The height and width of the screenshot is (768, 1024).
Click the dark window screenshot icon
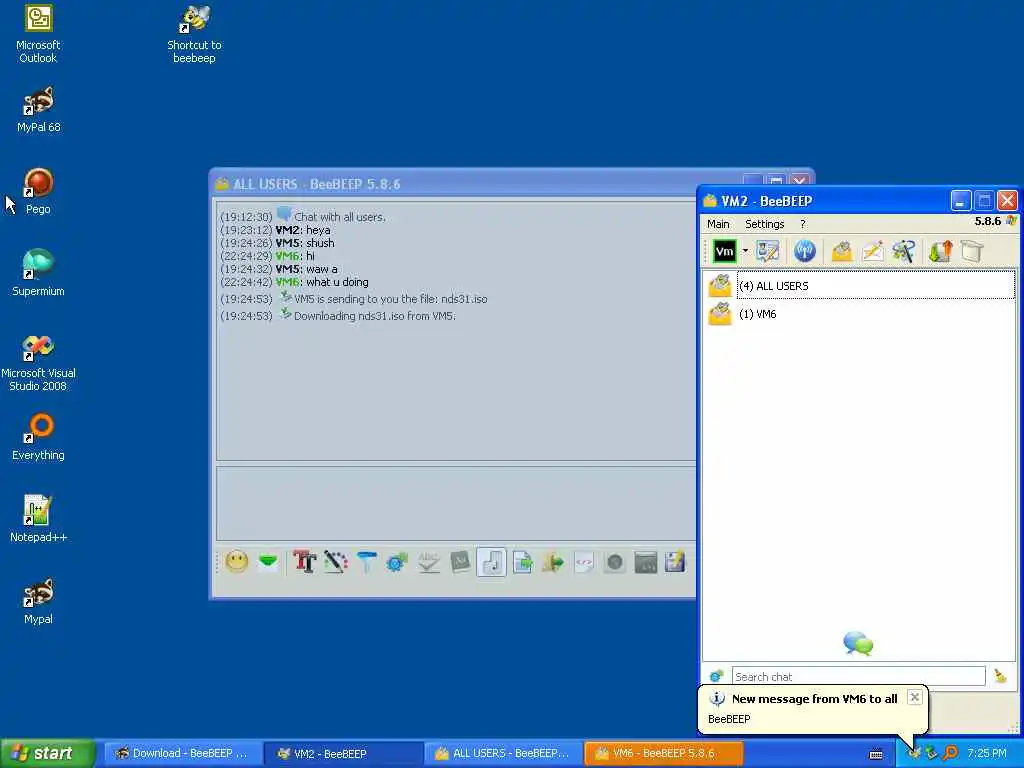[645, 562]
